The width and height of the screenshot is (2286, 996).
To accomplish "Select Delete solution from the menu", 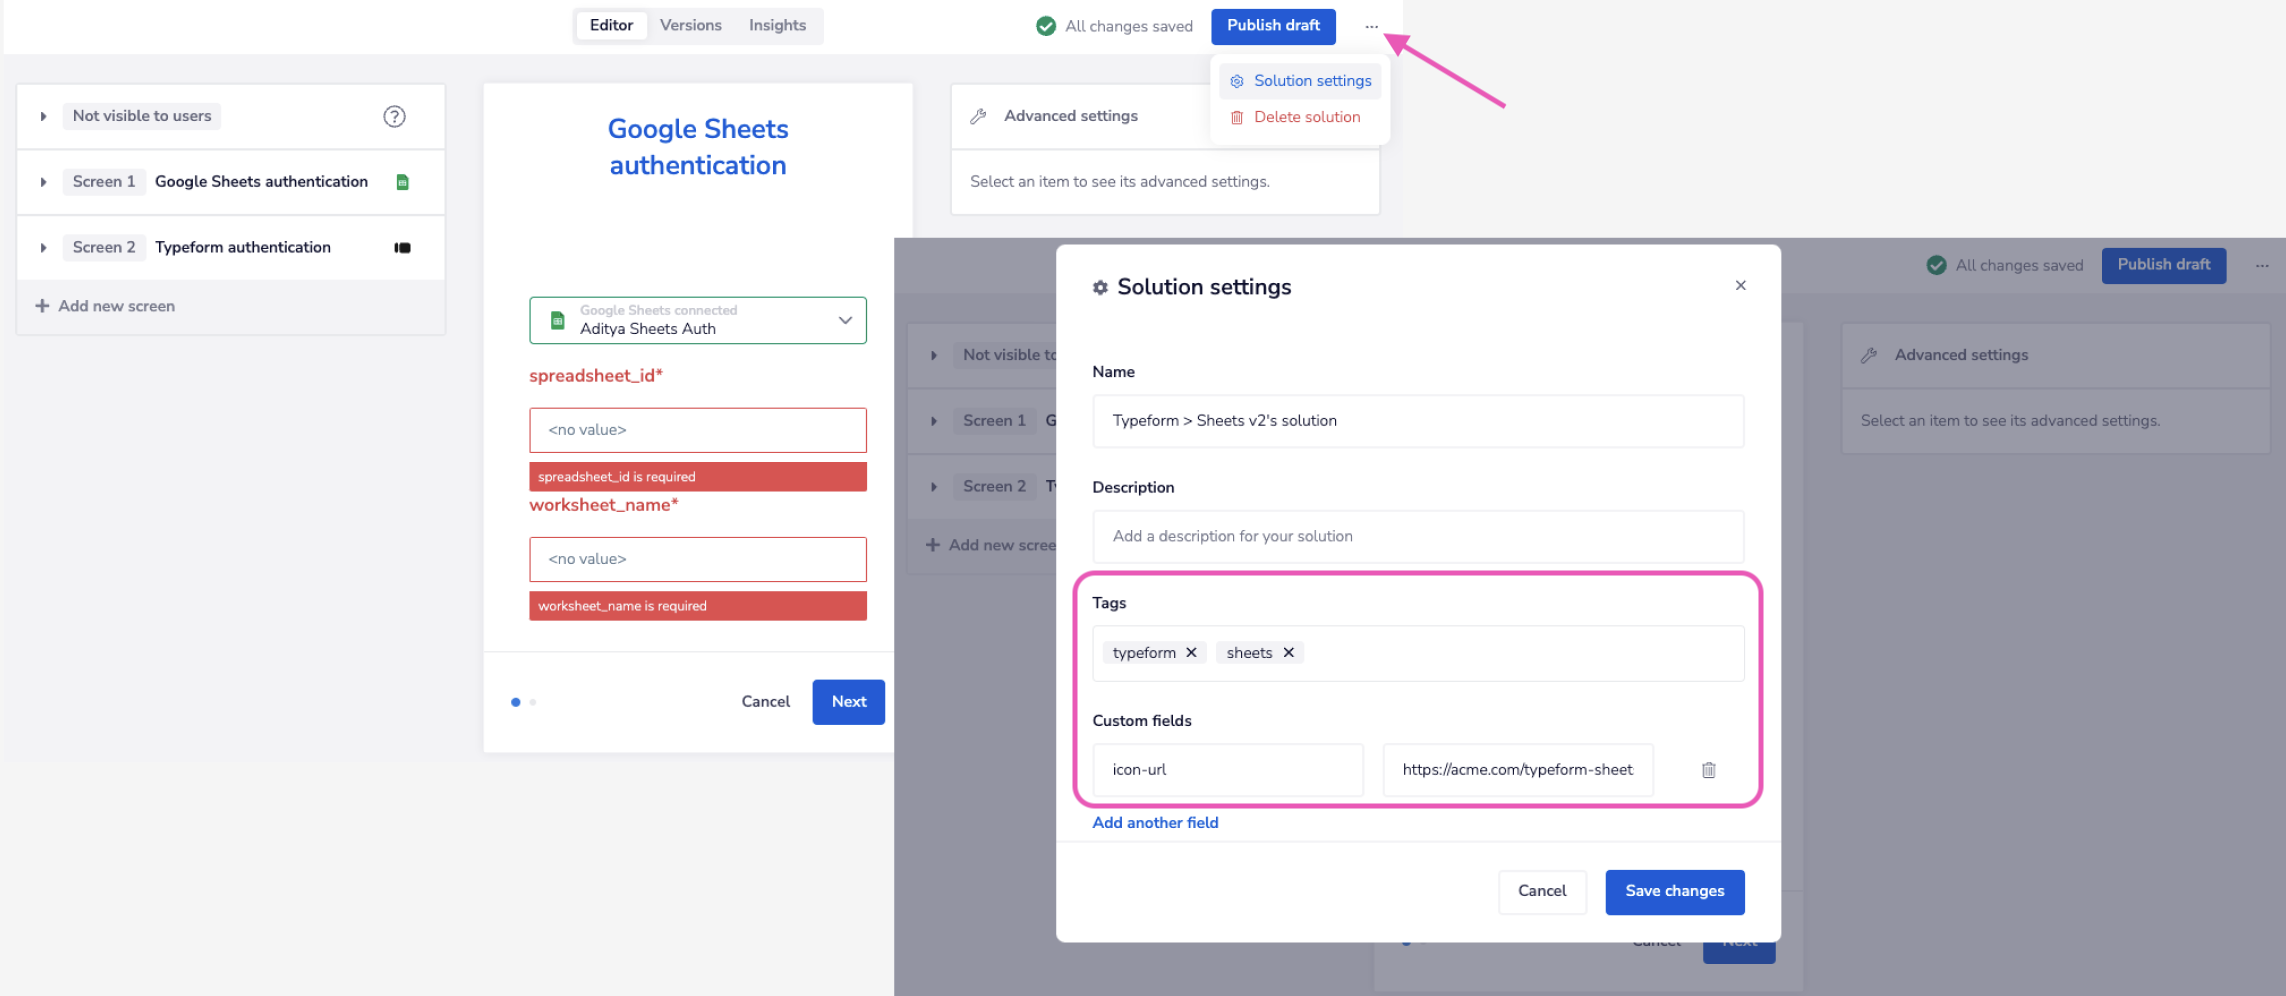I will click(x=1307, y=116).
